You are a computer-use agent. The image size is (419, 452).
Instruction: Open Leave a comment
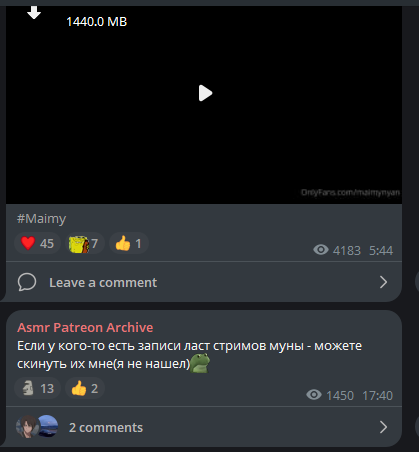click(x=103, y=283)
